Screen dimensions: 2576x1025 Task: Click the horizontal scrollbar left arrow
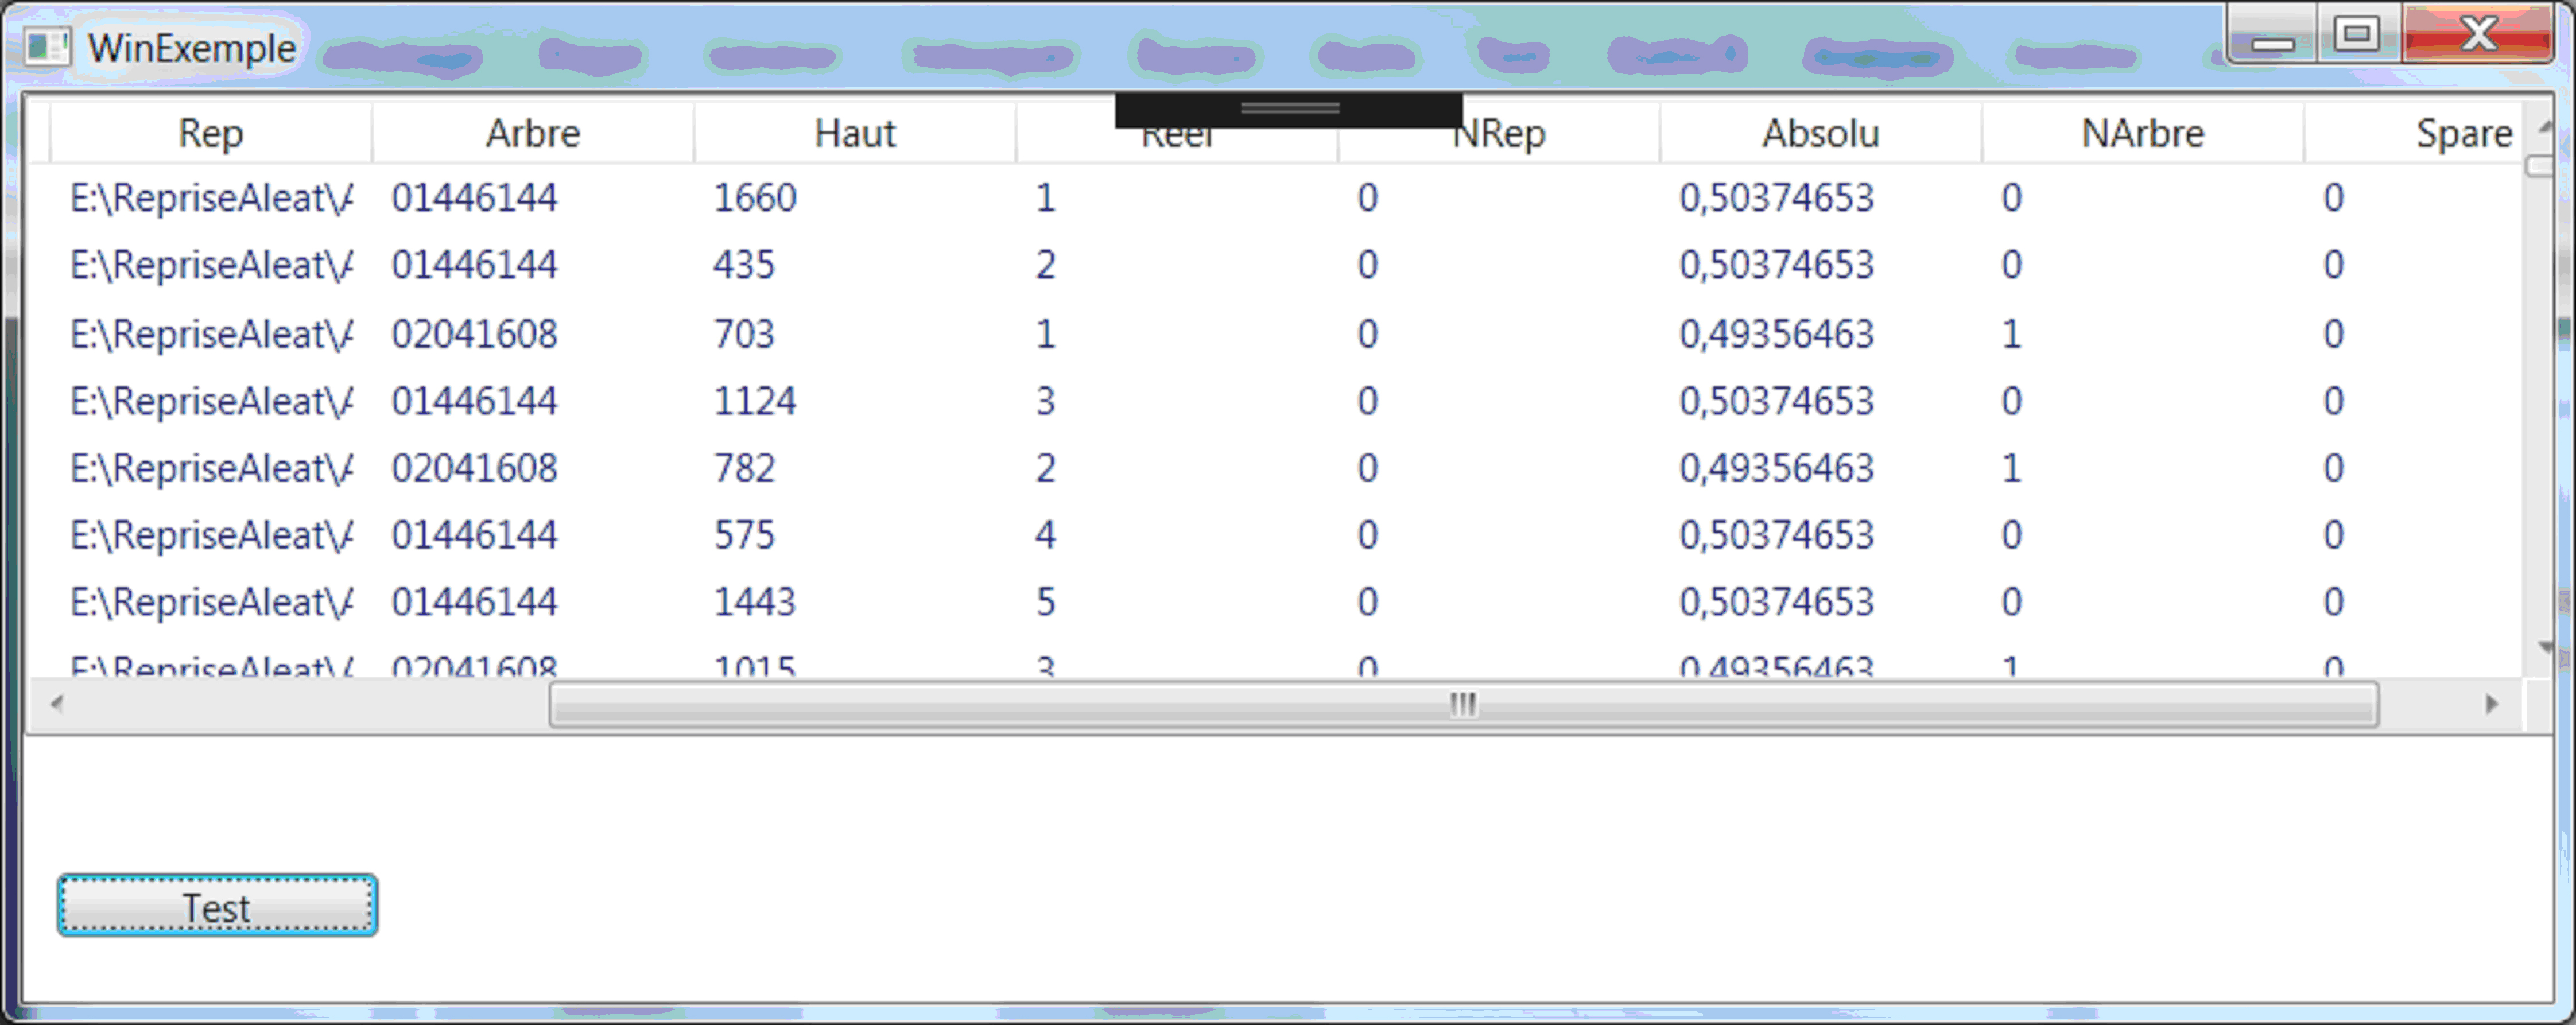(57, 704)
